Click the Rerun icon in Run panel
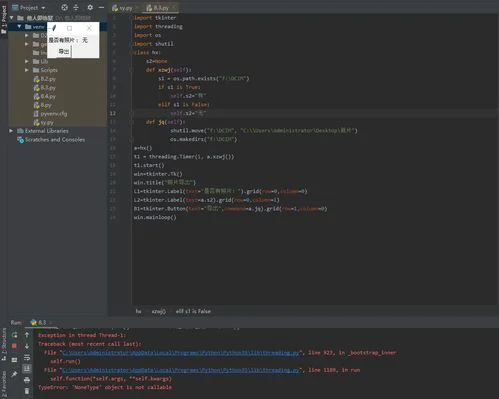Screen dimensions: 499x399 click(14, 335)
